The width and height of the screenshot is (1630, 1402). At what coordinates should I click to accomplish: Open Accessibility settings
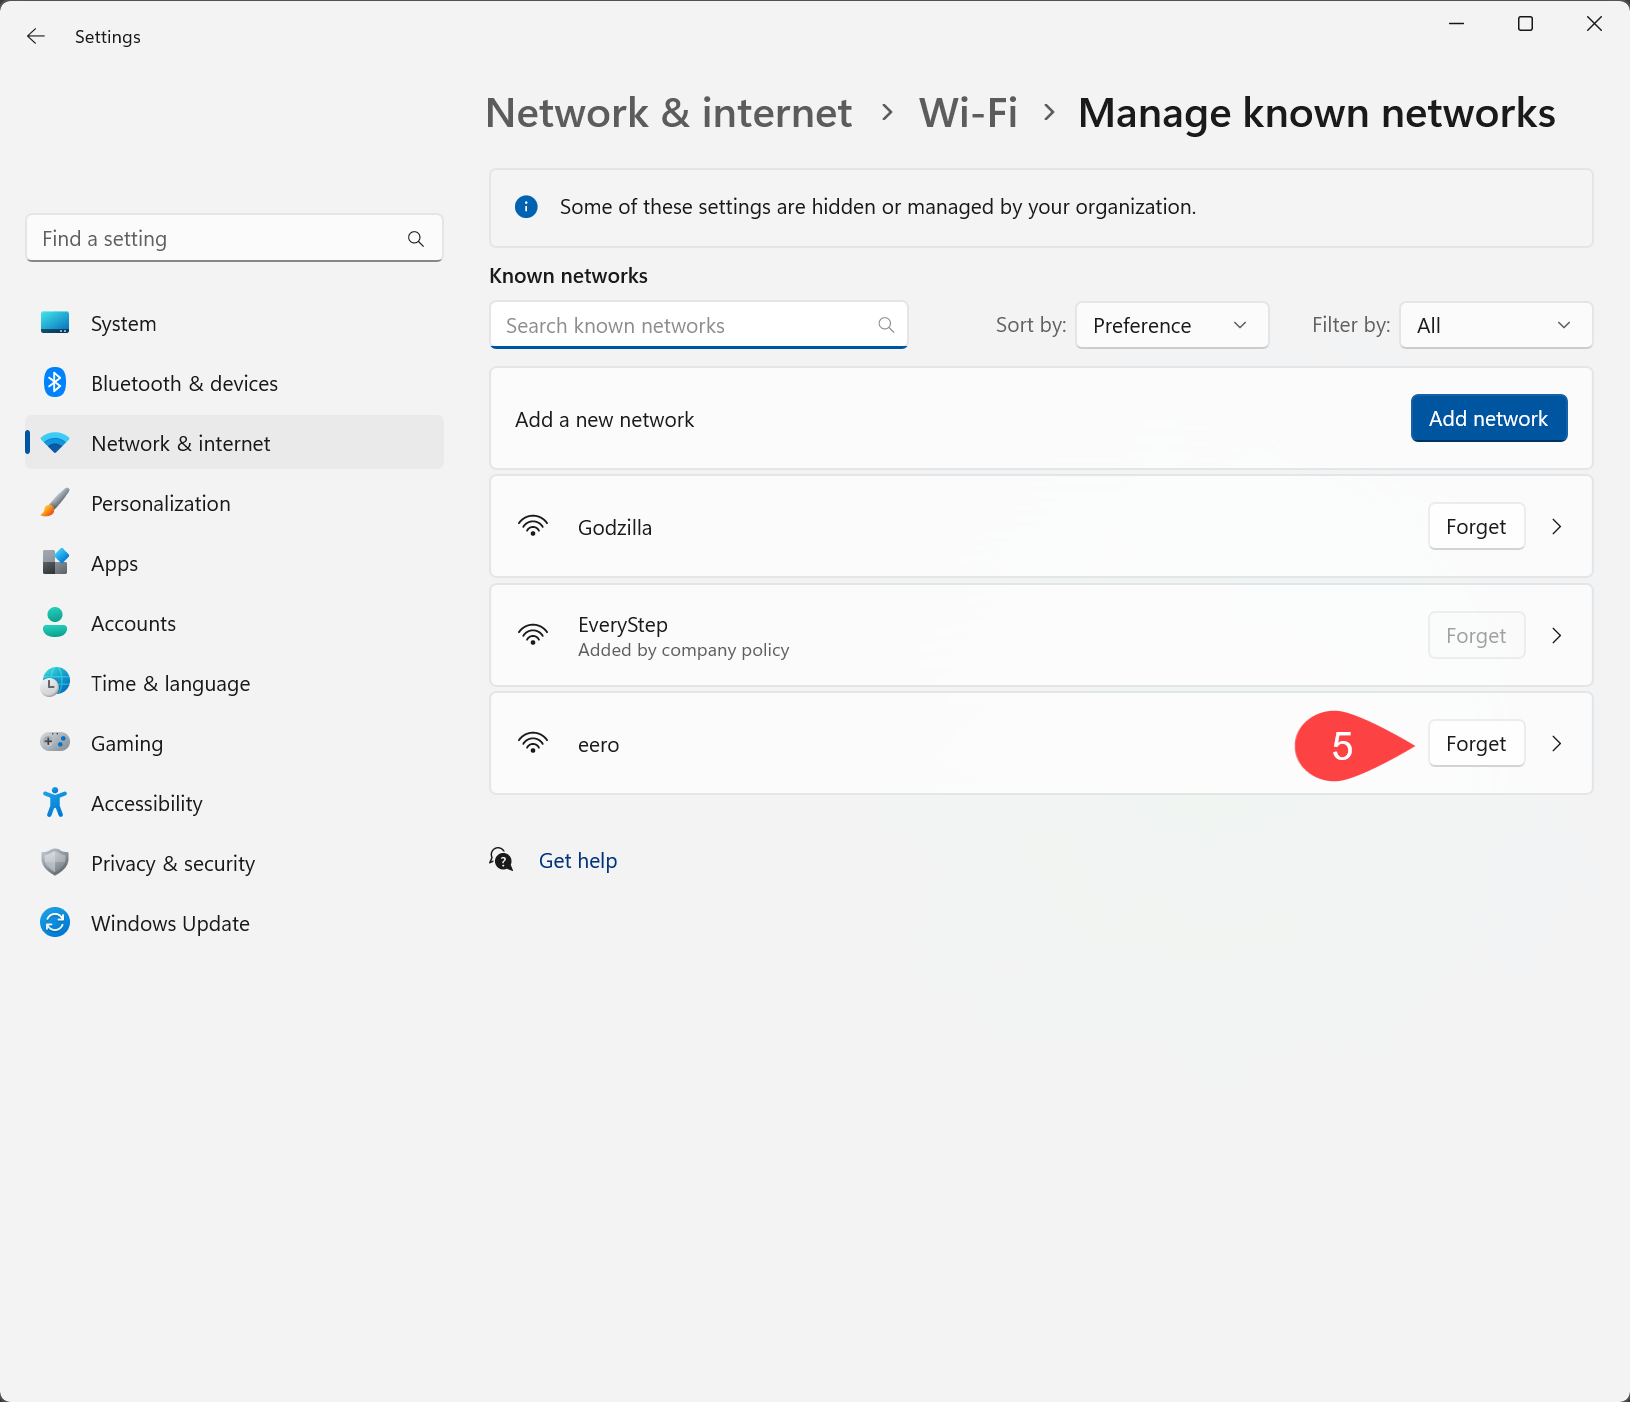click(x=146, y=803)
